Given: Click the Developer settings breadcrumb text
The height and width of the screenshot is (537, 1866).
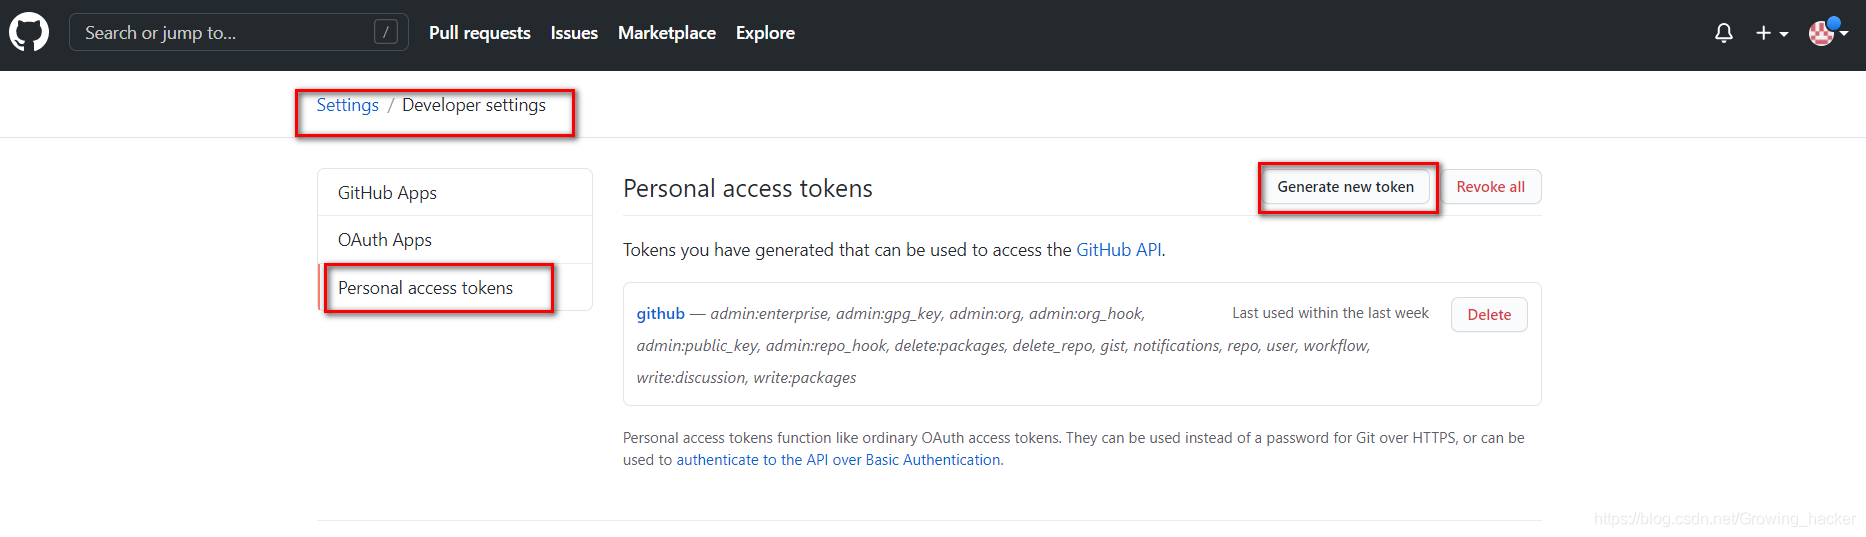Looking at the screenshot, I should 474,105.
